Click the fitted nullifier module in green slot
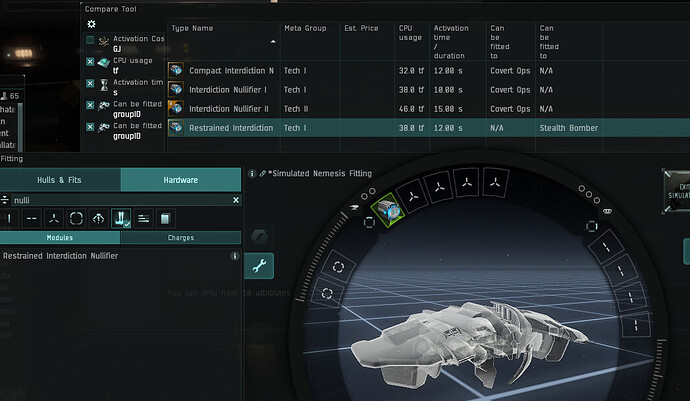This screenshot has height=401, width=690. pos(387,210)
